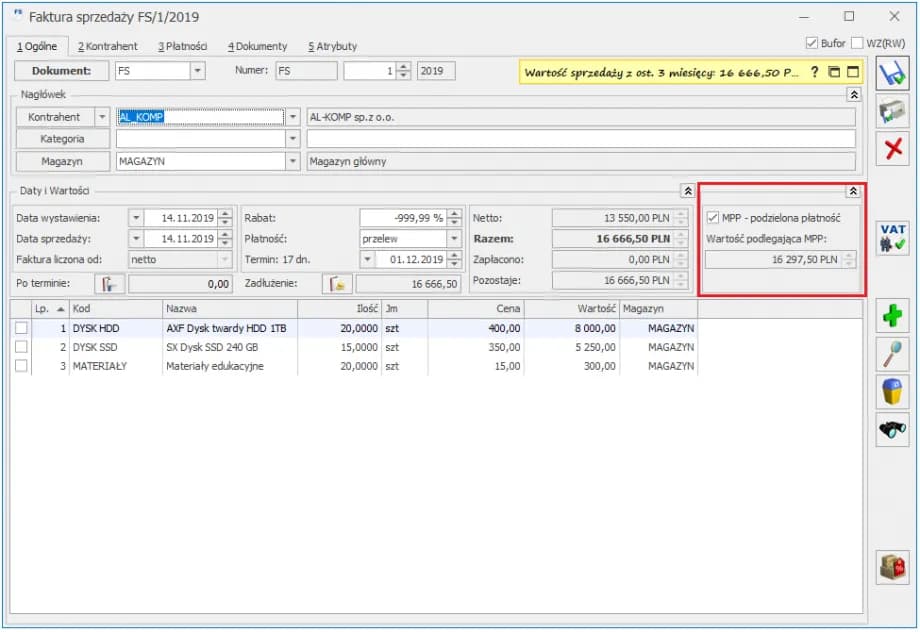
Task: Open the VAT table icon
Action: click(x=892, y=238)
